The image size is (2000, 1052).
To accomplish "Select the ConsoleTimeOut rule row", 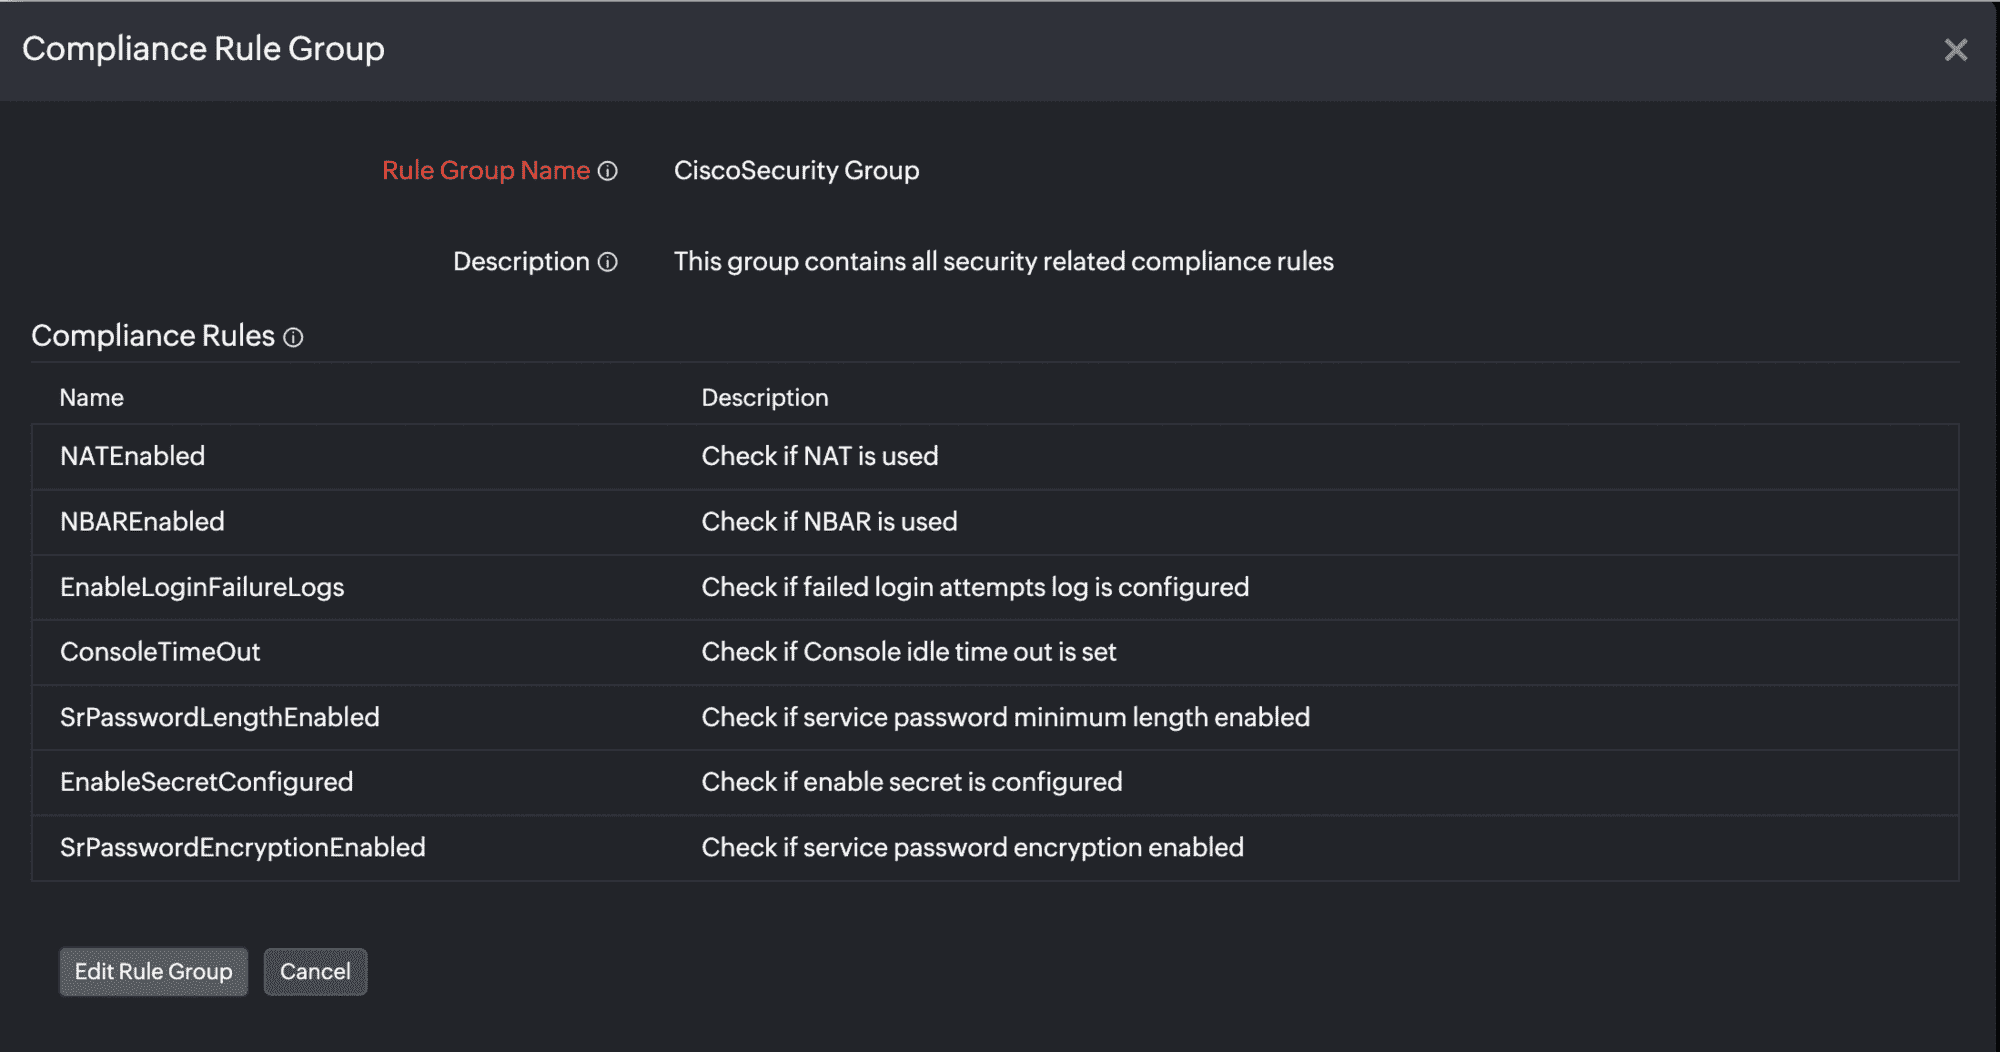I will pyautogui.click(x=160, y=652).
